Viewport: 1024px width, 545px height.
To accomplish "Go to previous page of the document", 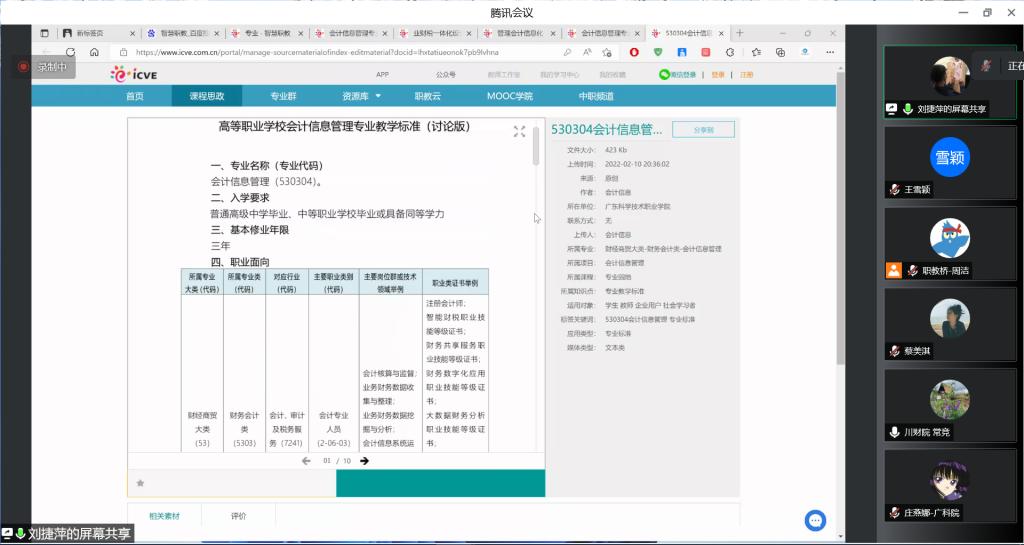I will (x=307, y=461).
